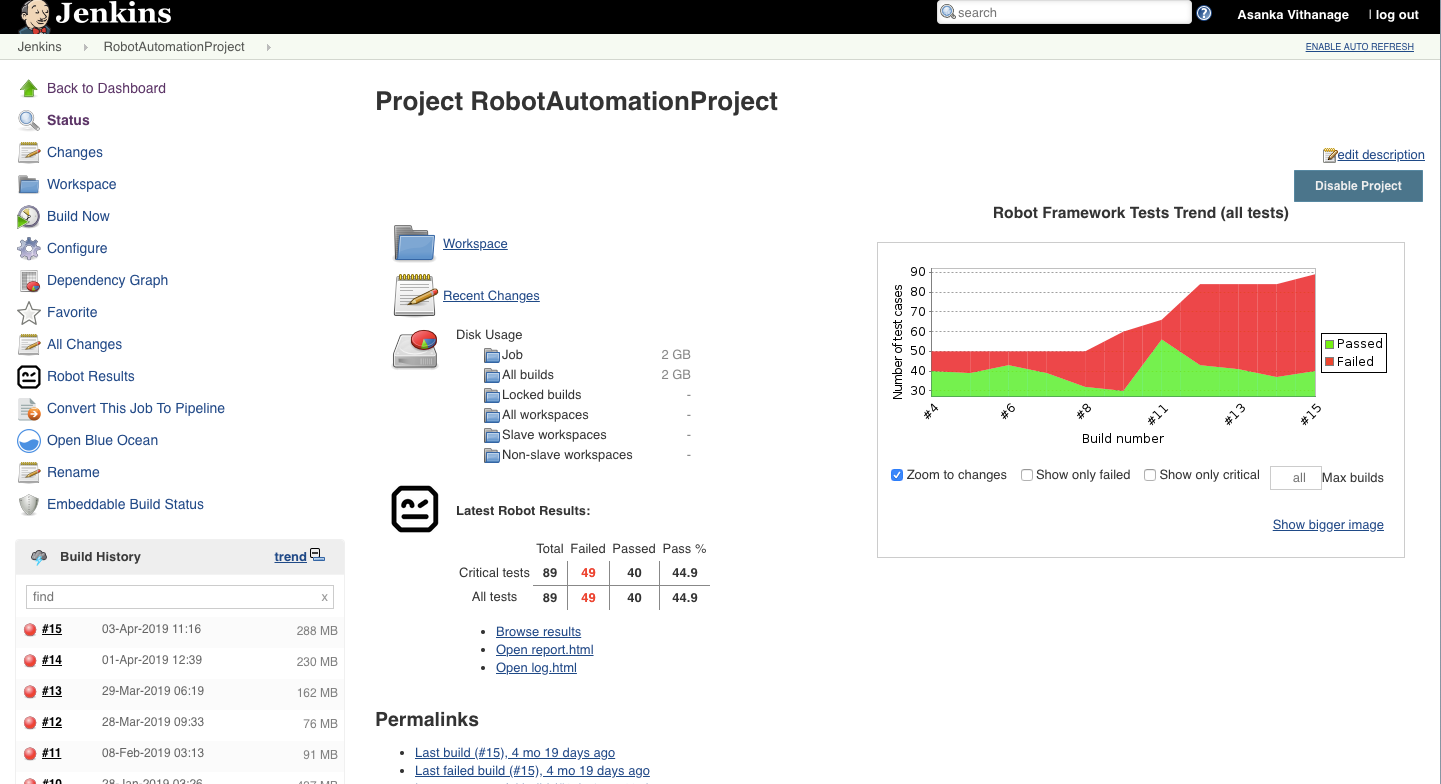Open the report.html link

545,650
